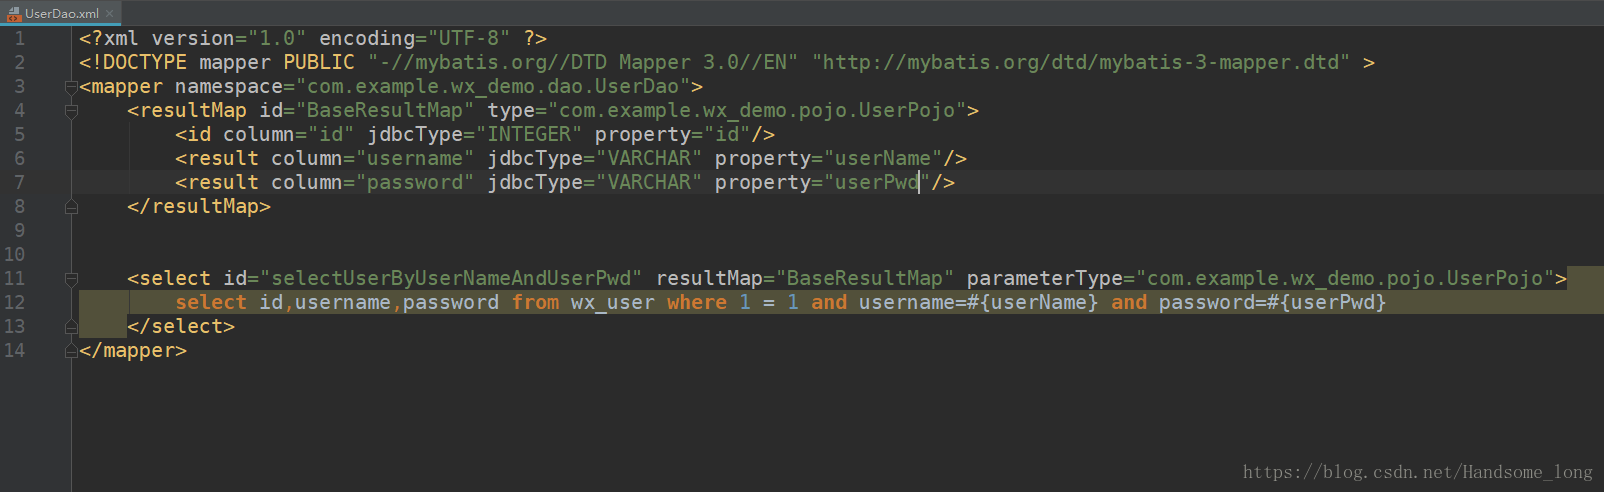
Task: Click the parameterType value on line 11
Action: click(1345, 278)
